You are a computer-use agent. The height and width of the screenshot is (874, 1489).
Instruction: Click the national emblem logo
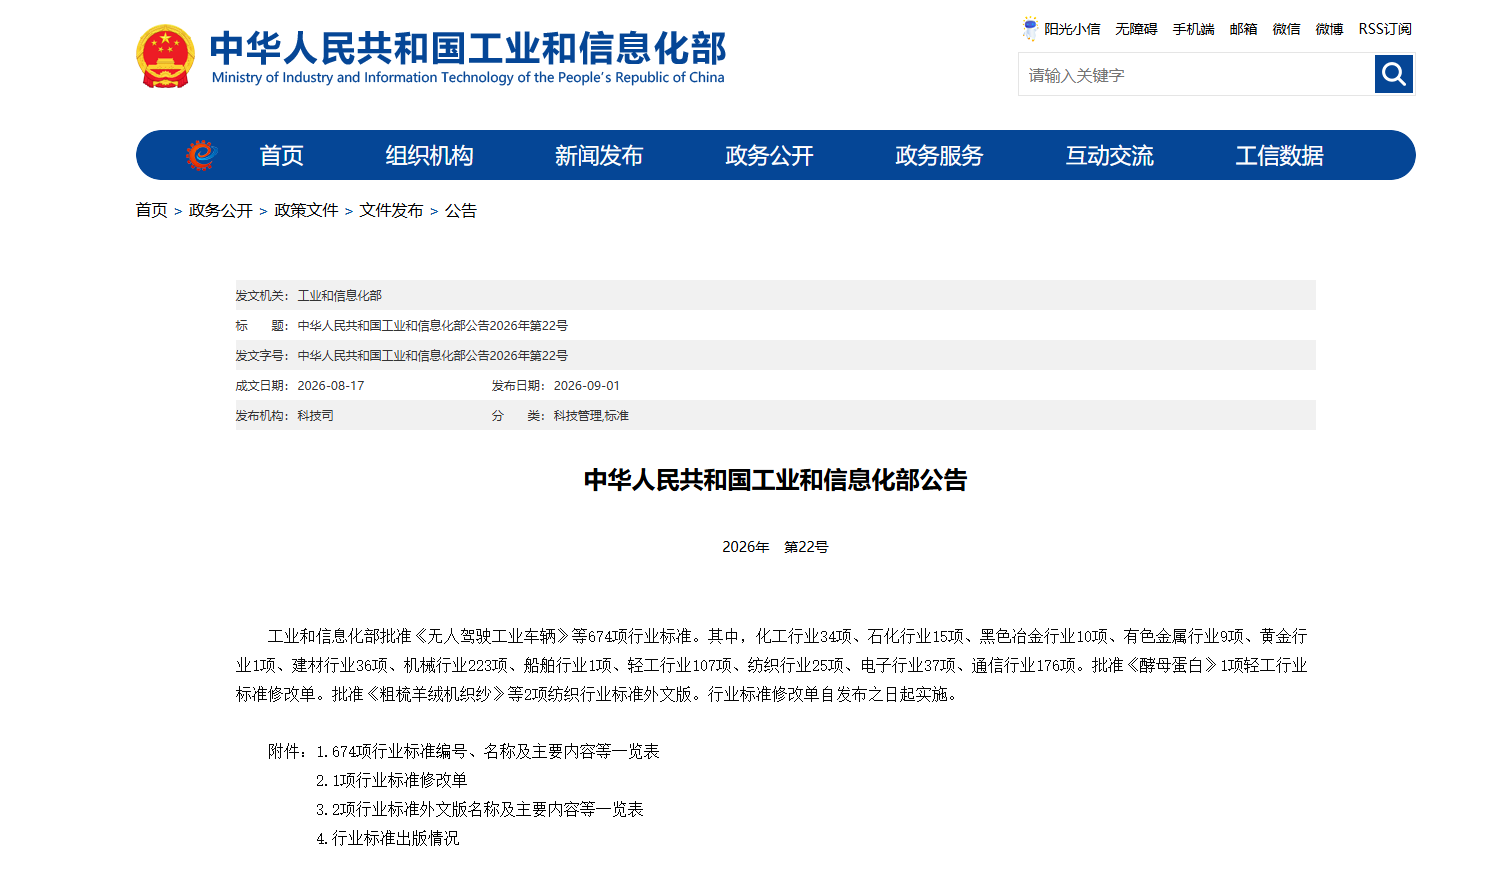[166, 57]
